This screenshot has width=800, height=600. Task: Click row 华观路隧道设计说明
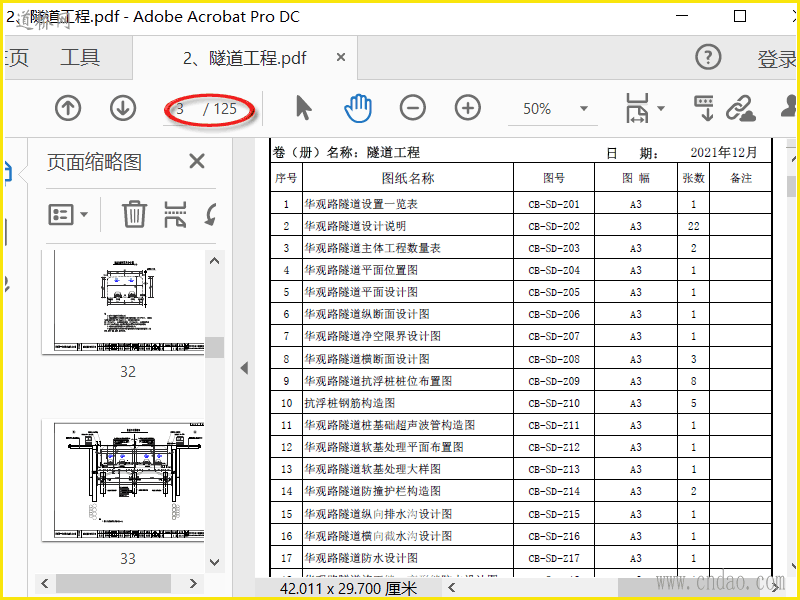pyautogui.click(x=520, y=226)
